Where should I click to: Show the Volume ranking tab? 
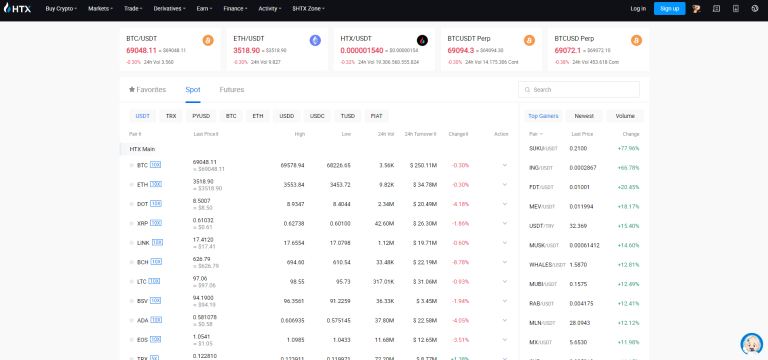click(x=625, y=116)
